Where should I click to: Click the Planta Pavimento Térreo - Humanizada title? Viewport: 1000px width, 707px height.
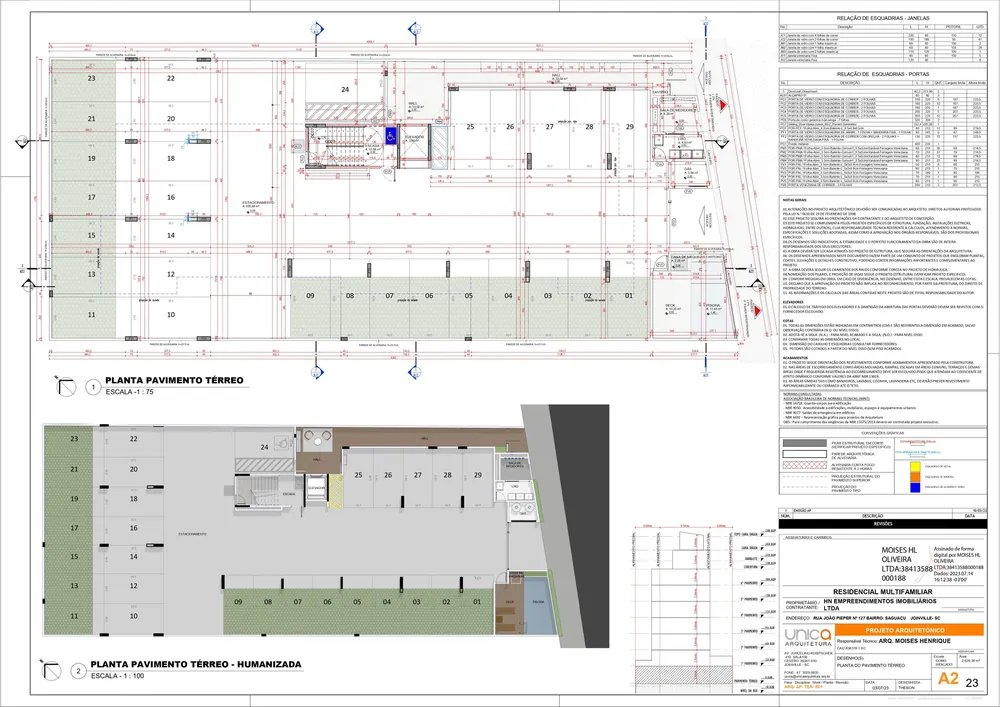click(x=196, y=664)
